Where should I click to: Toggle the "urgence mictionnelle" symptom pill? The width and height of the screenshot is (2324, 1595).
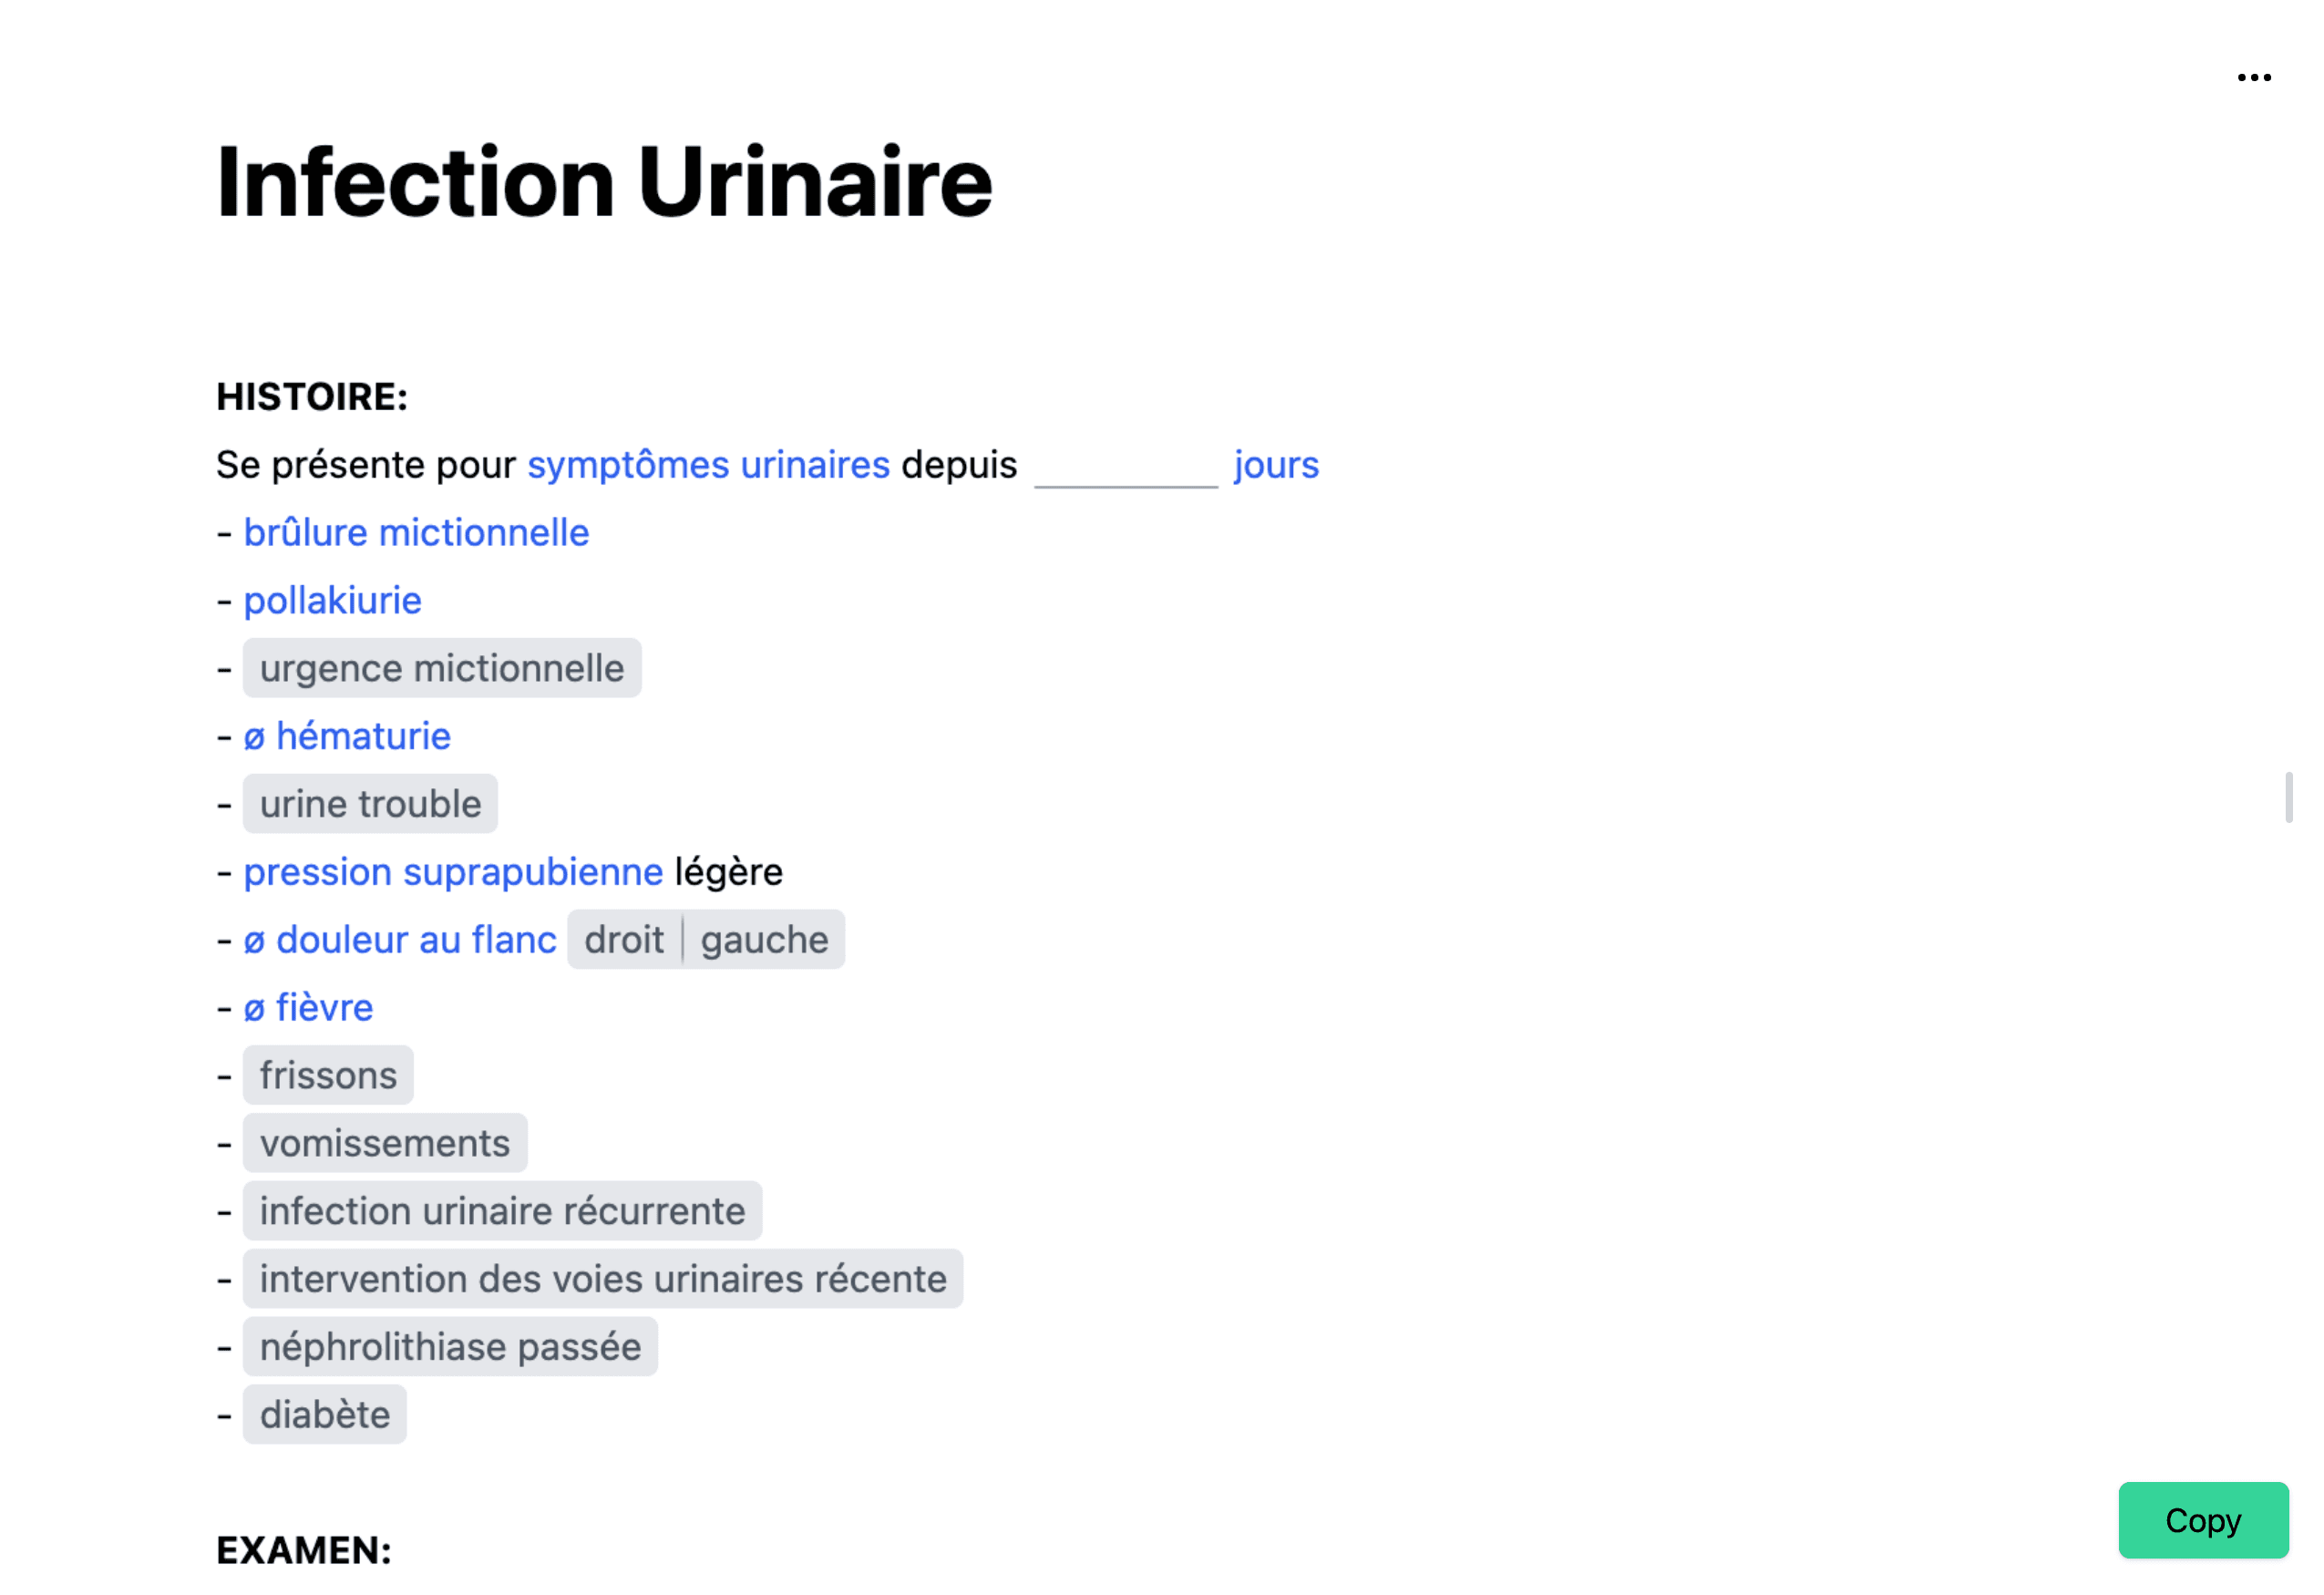(x=441, y=668)
